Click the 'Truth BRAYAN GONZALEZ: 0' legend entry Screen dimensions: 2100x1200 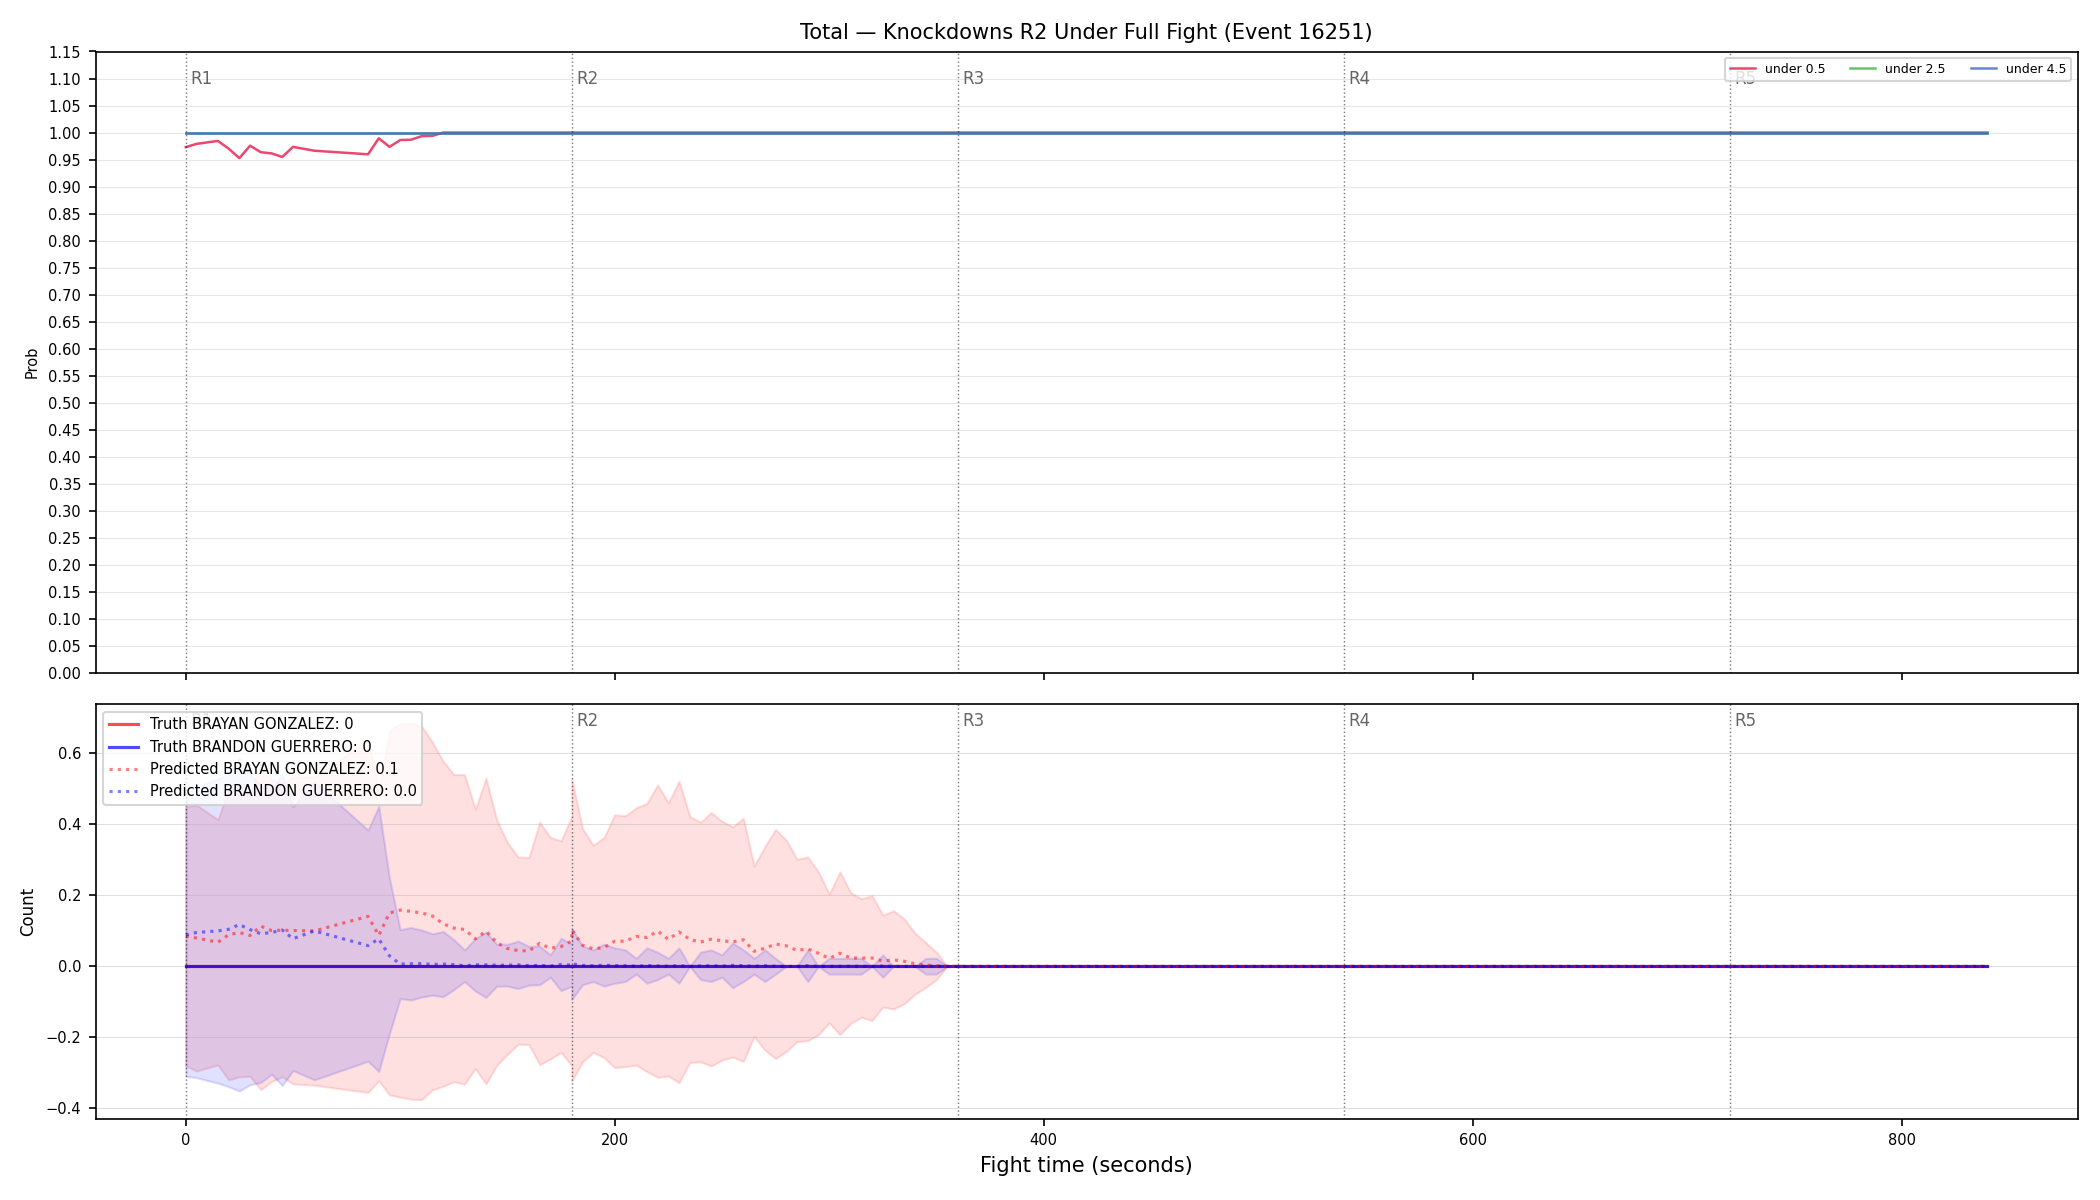point(230,724)
